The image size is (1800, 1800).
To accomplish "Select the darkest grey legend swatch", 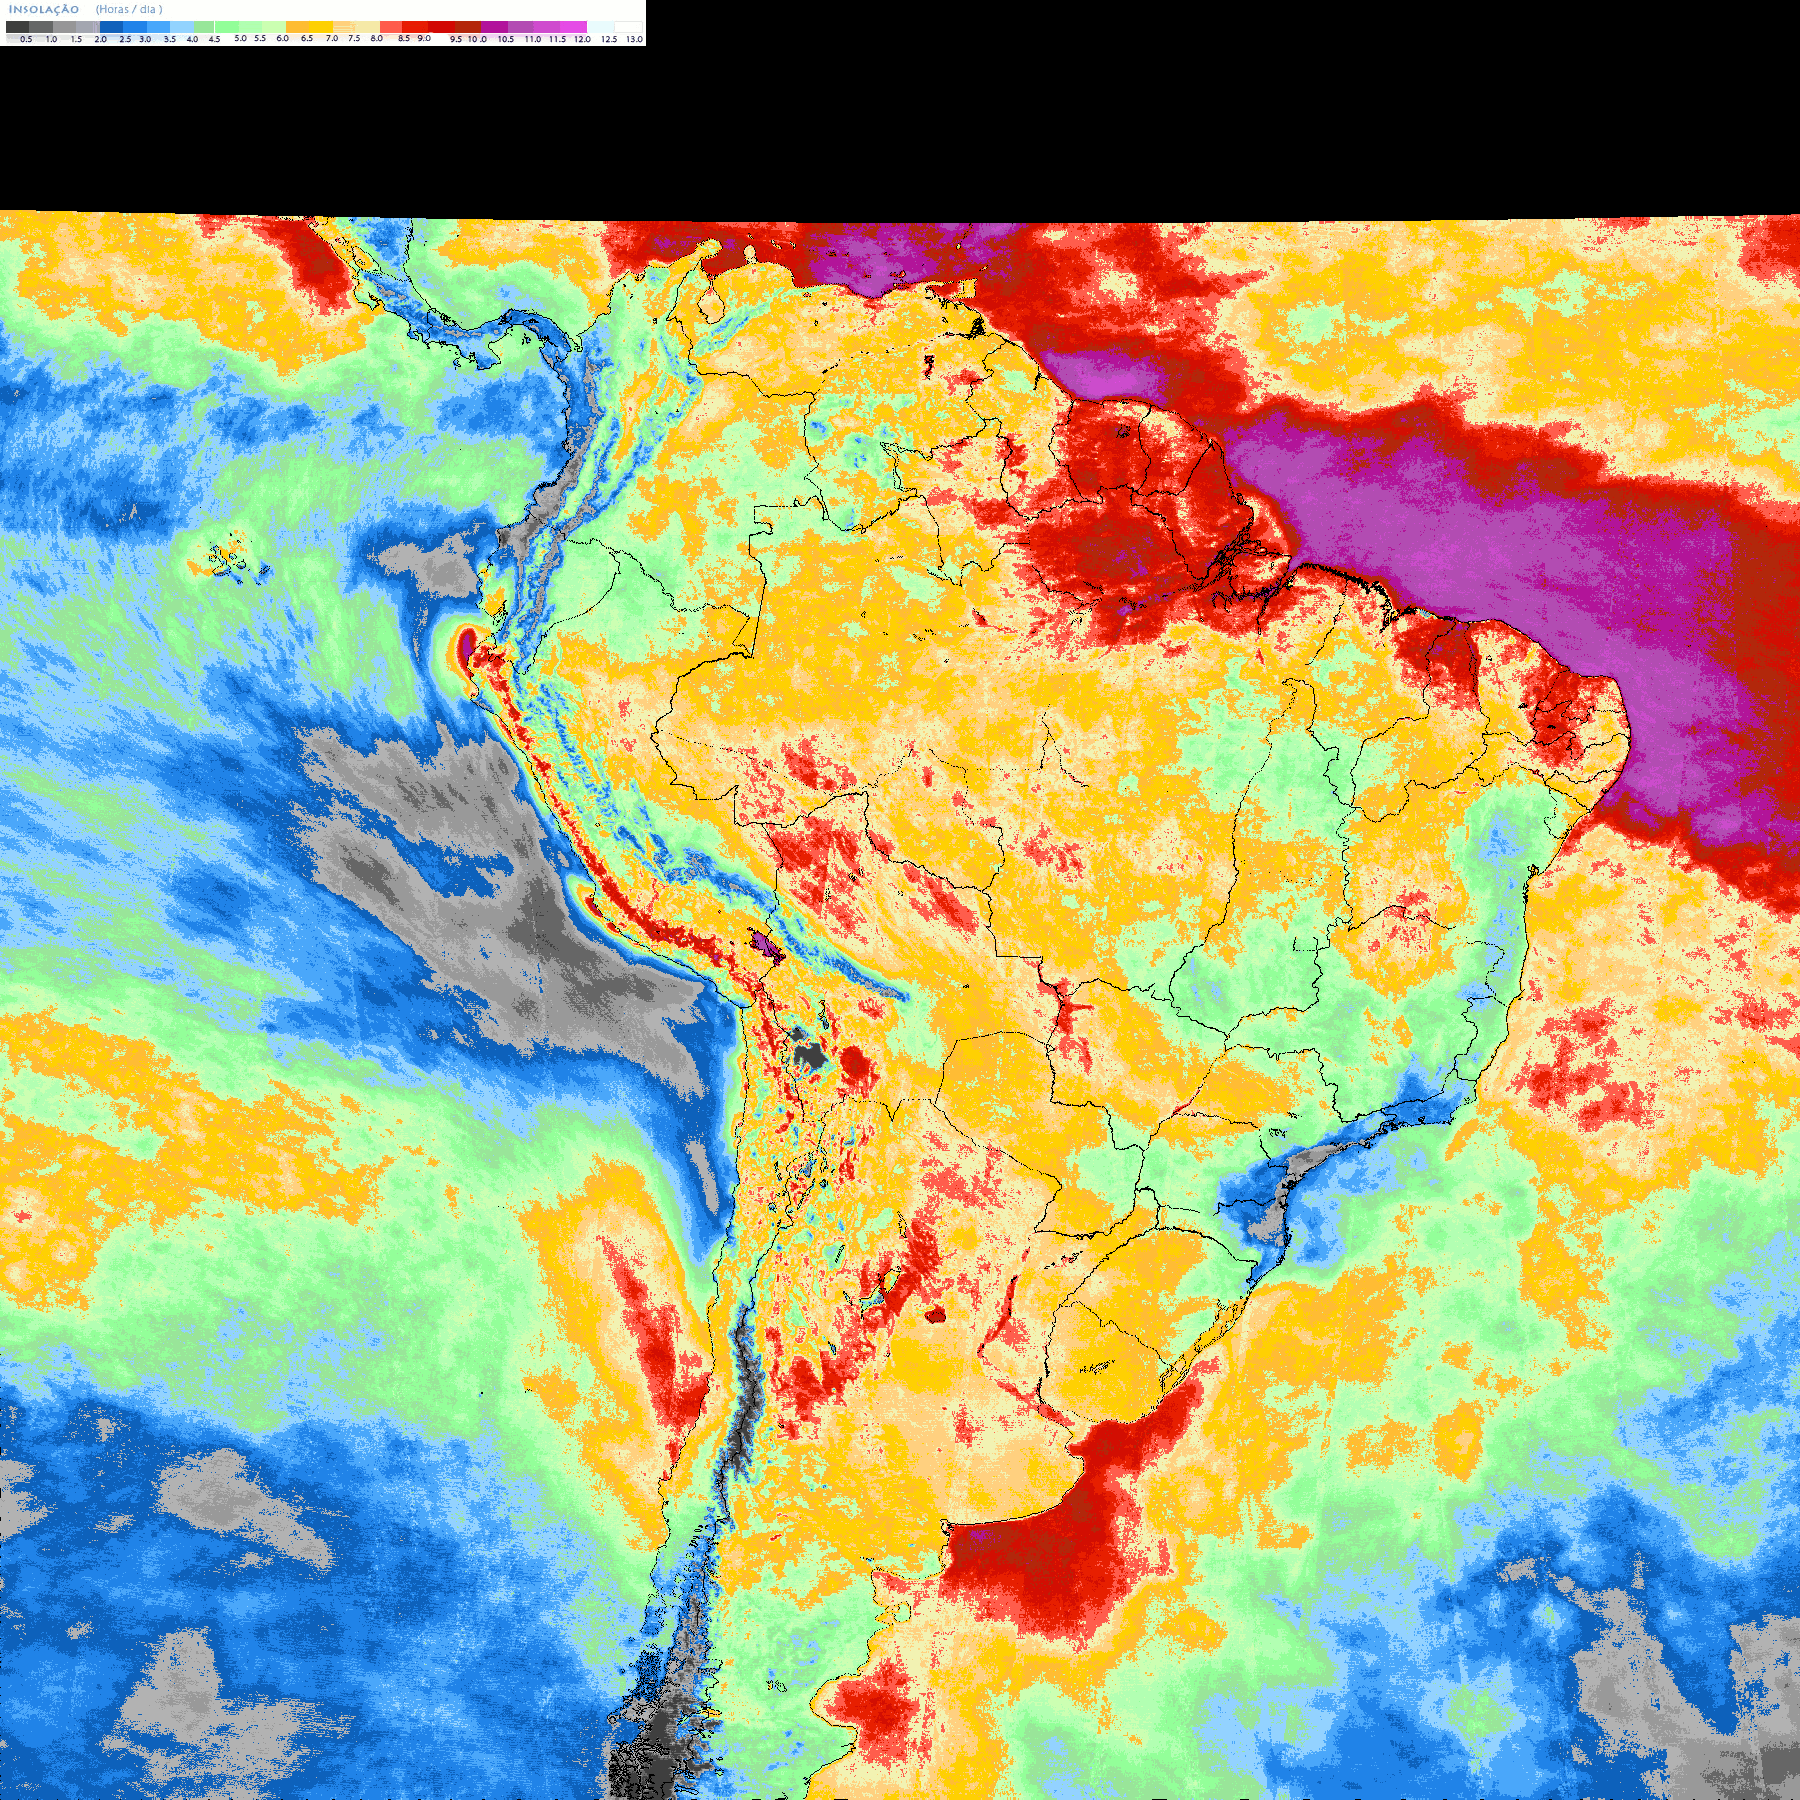I will [x=17, y=27].
